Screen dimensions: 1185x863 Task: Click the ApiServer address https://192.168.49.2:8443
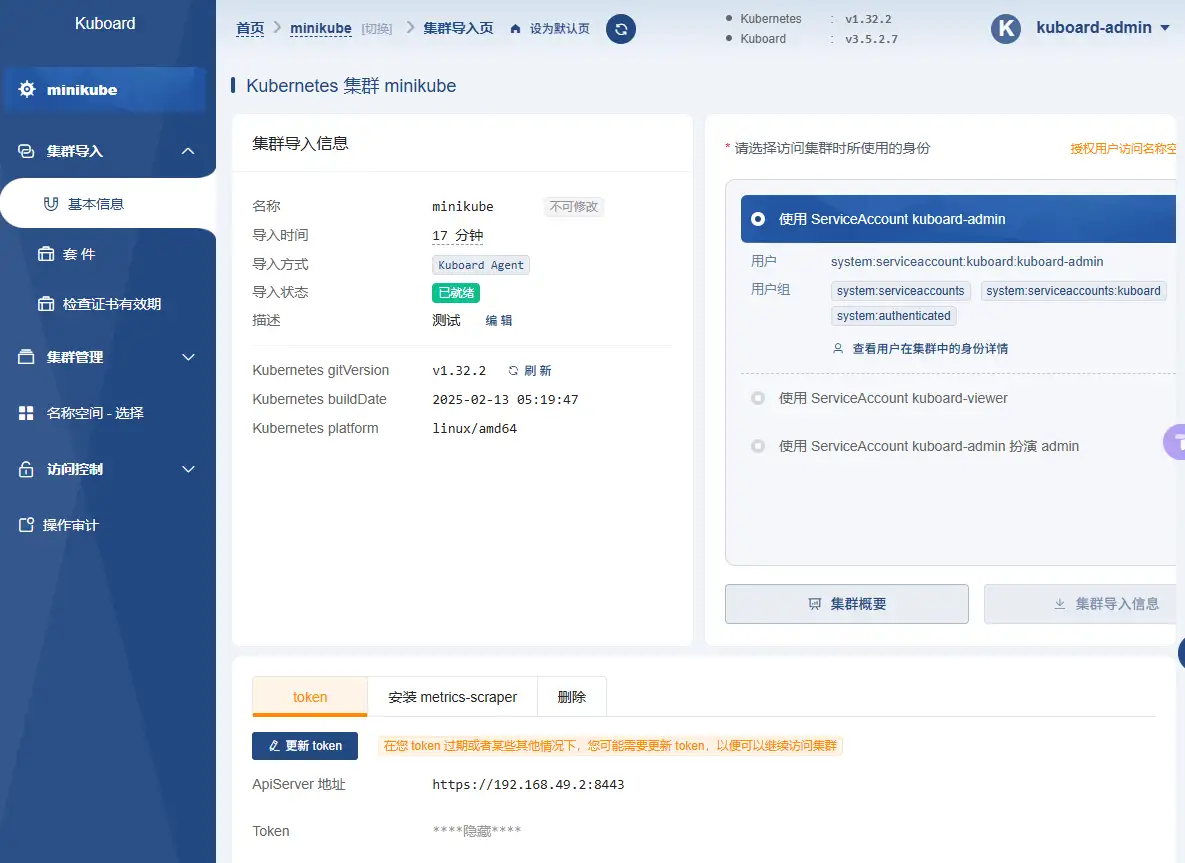click(528, 784)
